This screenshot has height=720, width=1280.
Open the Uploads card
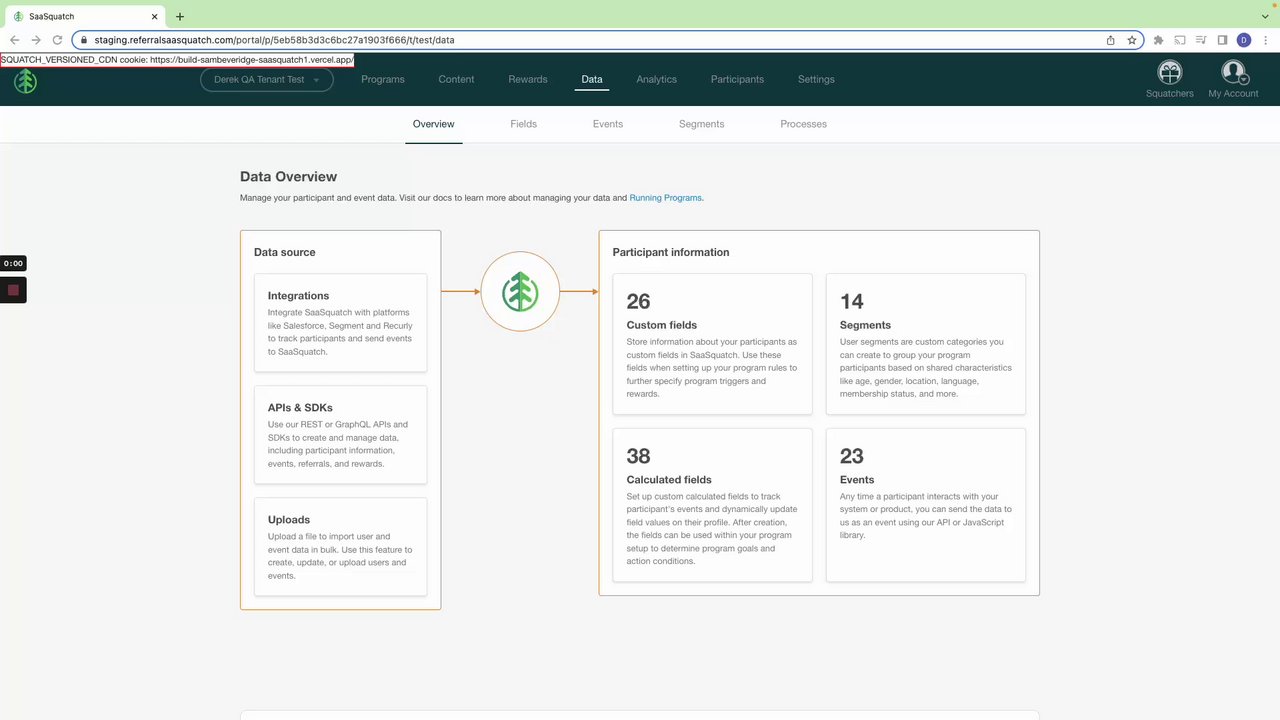[341, 547]
